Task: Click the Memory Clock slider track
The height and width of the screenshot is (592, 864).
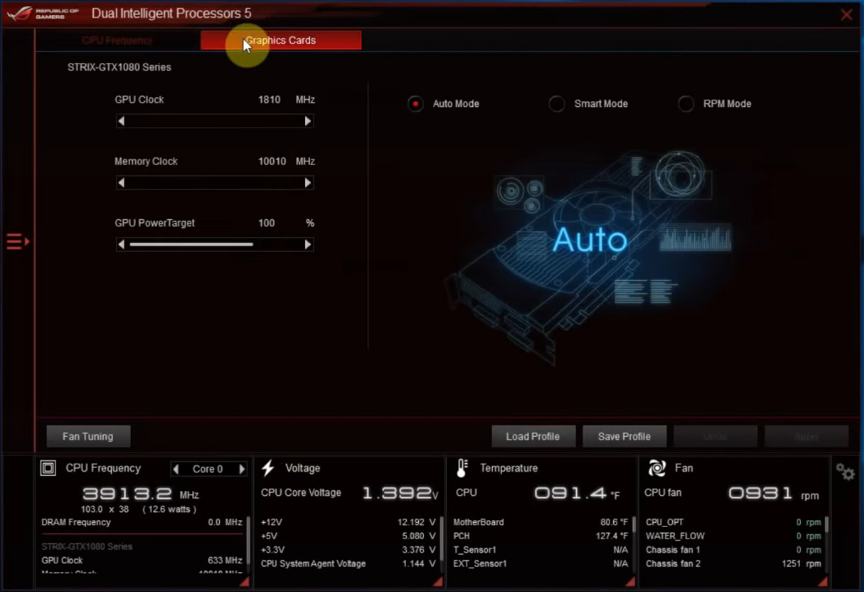Action: pos(215,183)
